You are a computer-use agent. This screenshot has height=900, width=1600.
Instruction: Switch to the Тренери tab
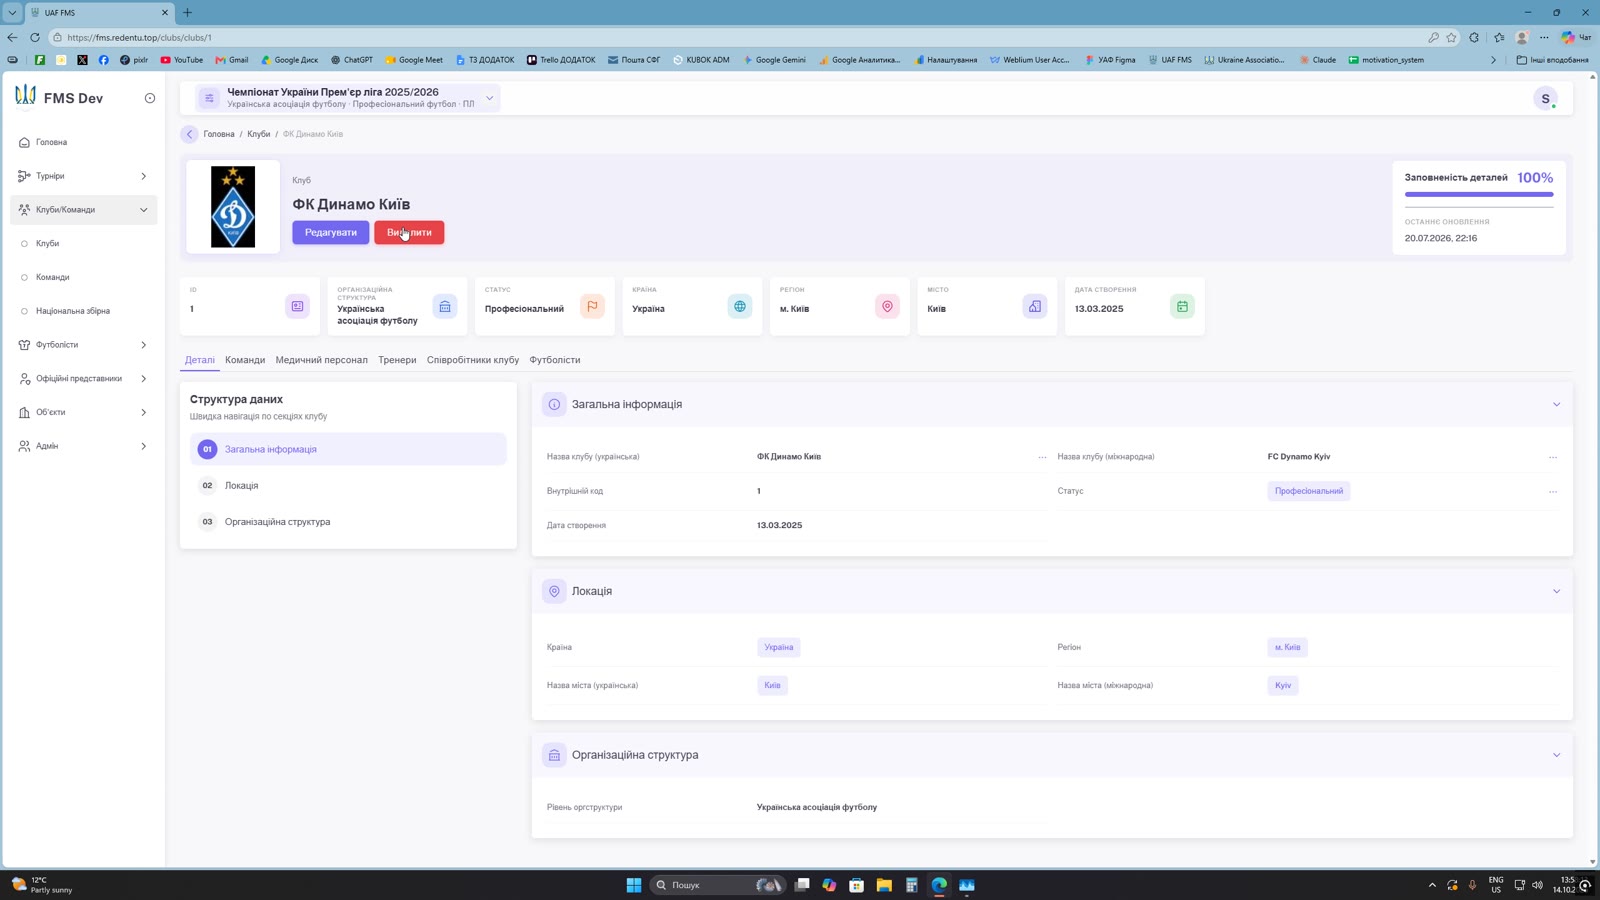tap(397, 360)
